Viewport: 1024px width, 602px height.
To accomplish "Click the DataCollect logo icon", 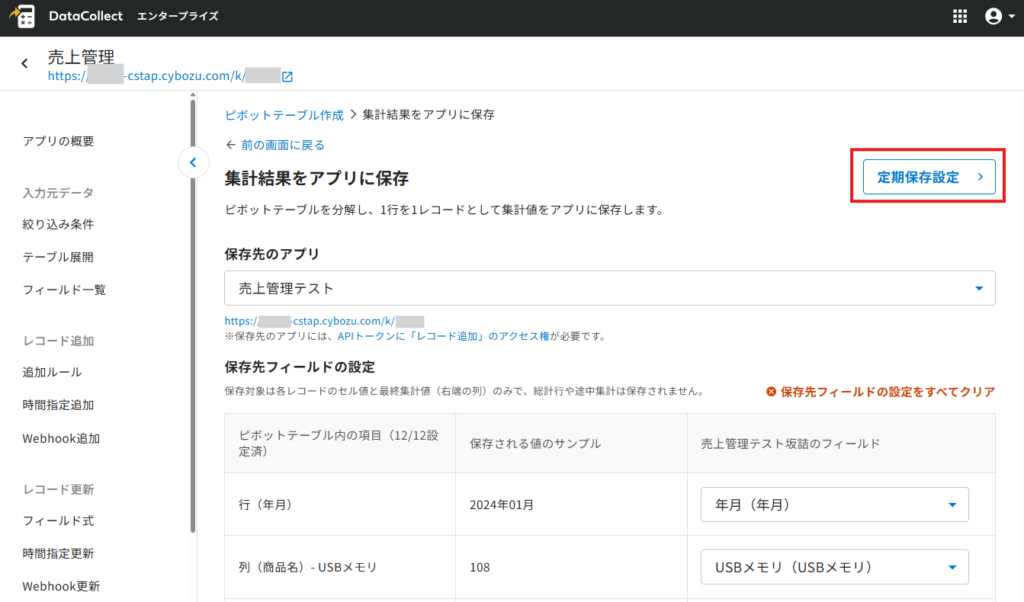I will 23,16.
